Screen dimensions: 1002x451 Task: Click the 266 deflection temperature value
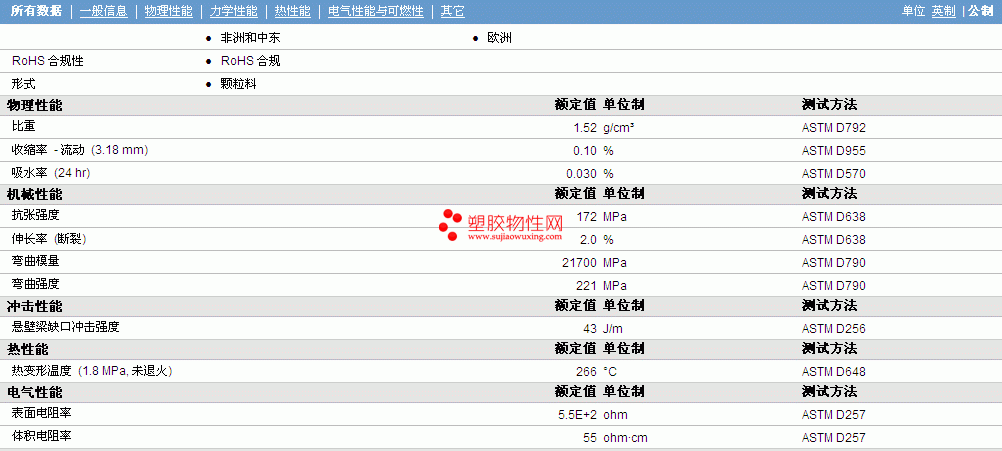[x=587, y=372]
